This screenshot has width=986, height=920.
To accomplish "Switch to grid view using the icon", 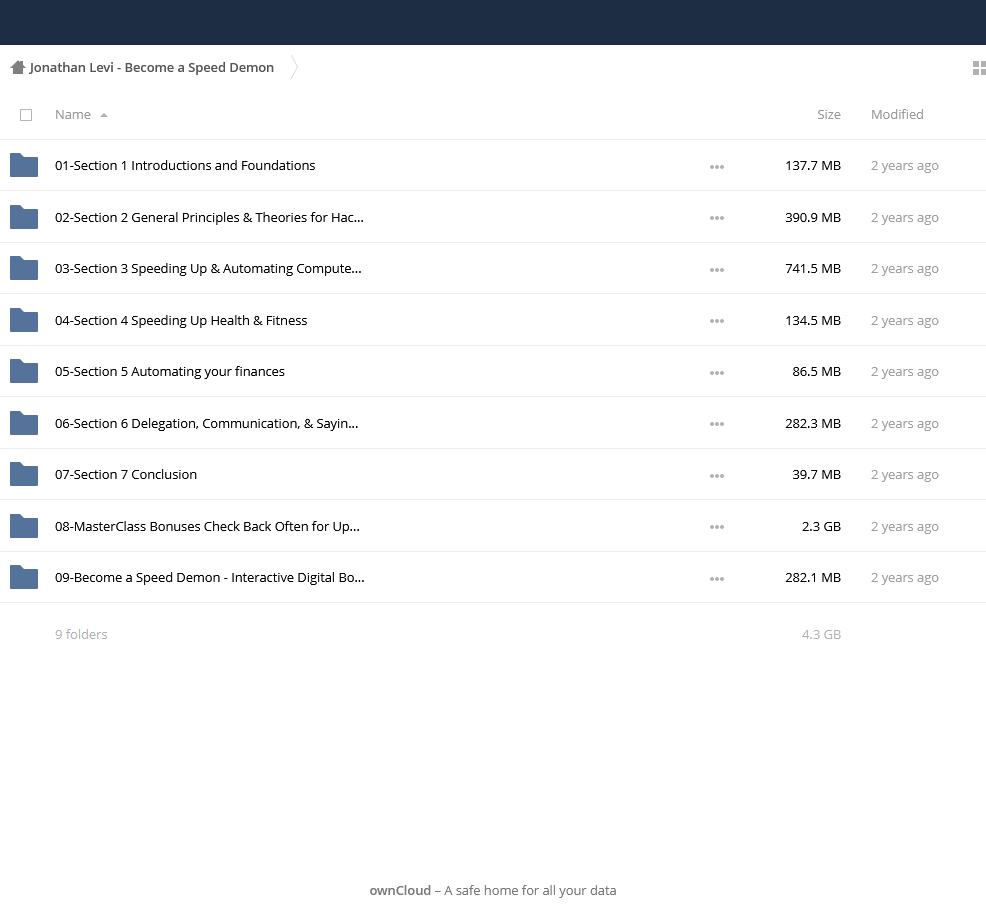I will 979,68.
